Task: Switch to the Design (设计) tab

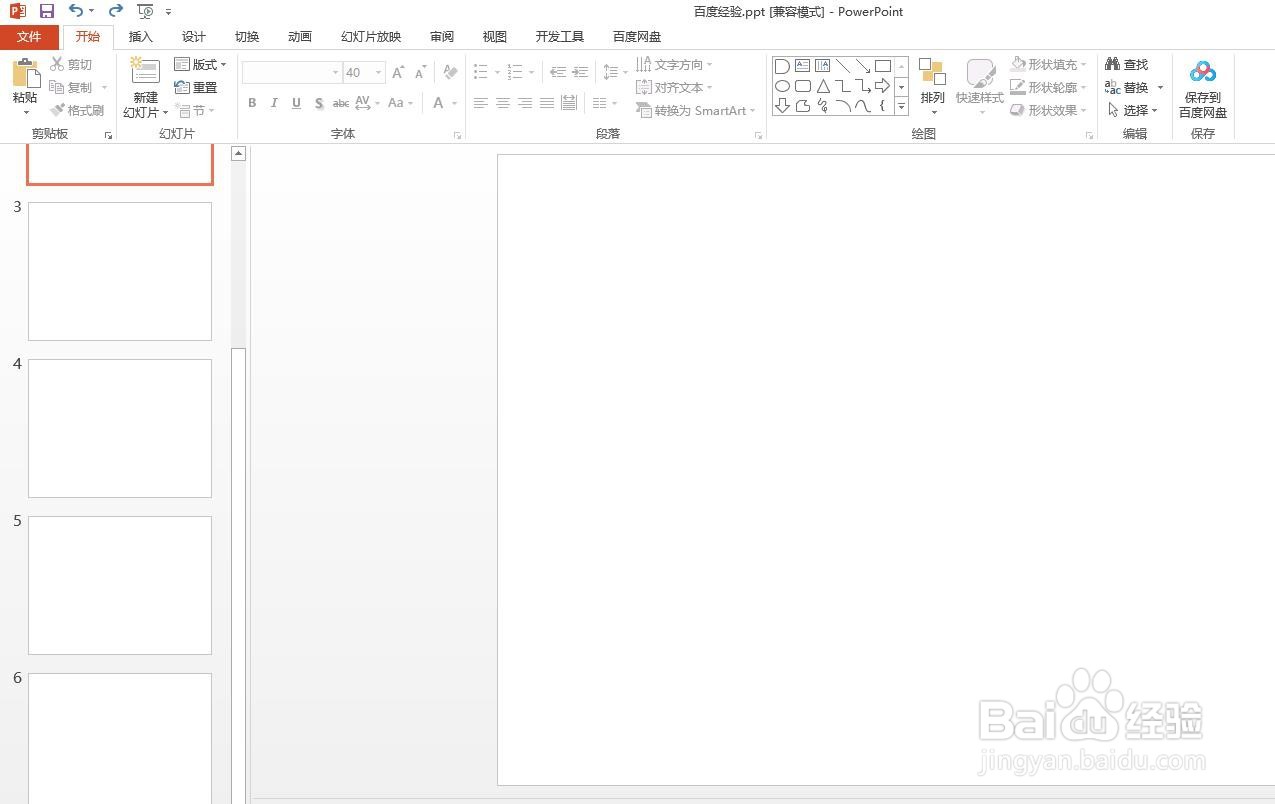Action: (x=194, y=37)
